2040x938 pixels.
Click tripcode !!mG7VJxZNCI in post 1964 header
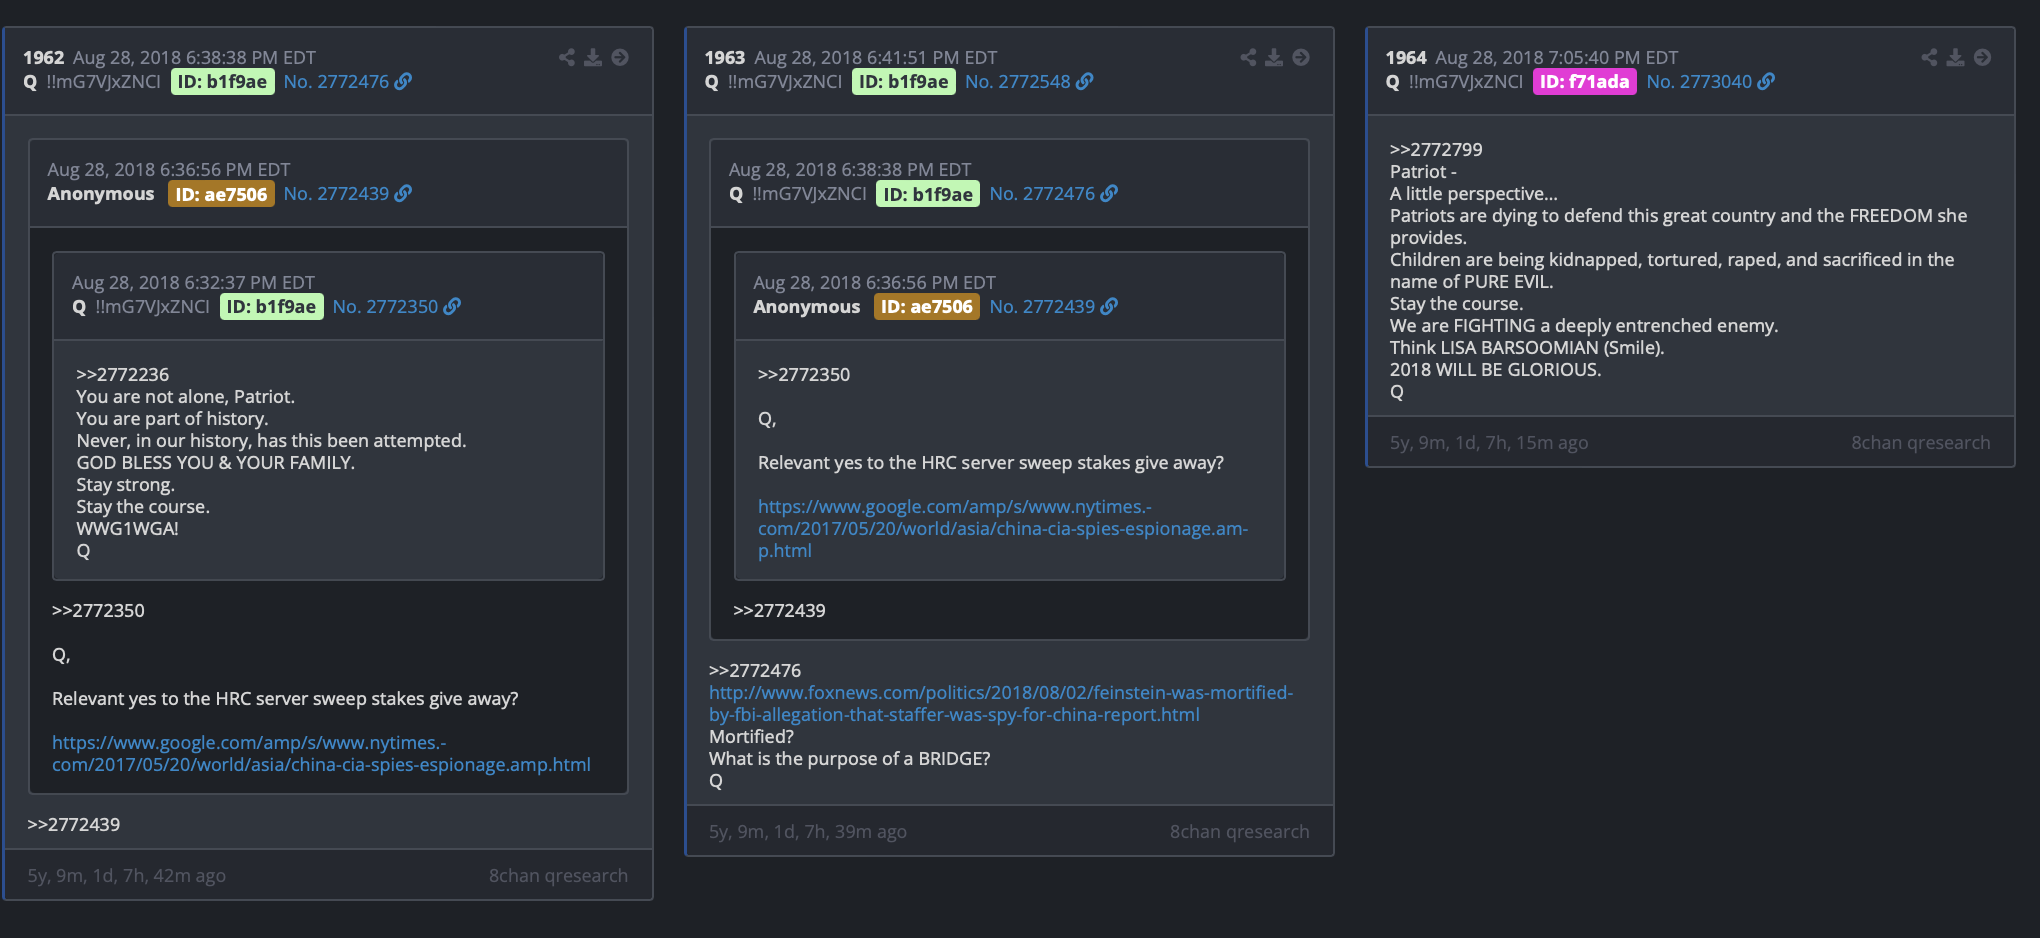1465,81
